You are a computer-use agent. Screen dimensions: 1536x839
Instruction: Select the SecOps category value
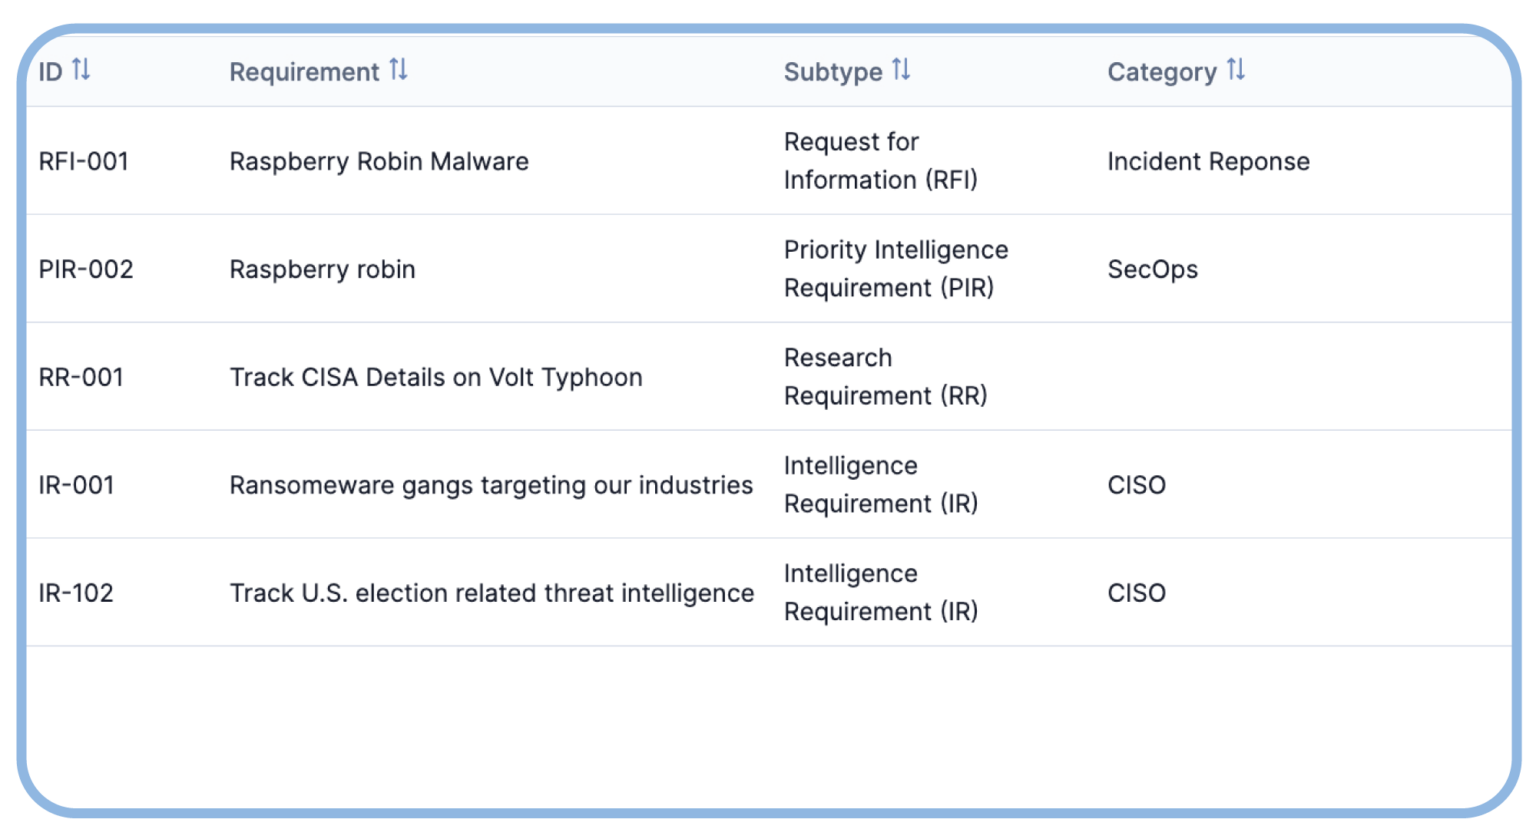click(x=1154, y=268)
